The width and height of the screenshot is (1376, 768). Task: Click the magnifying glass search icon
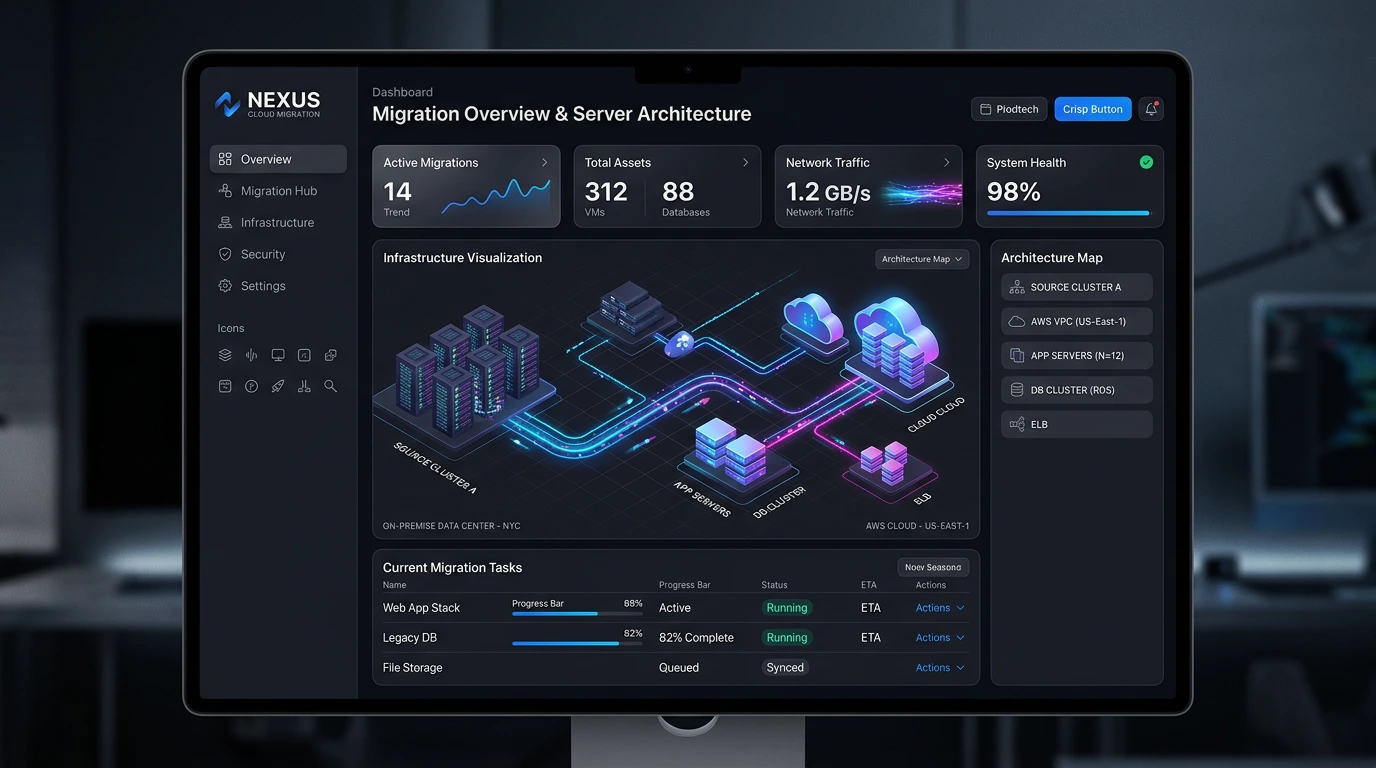pyautogui.click(x=330, y=386)
